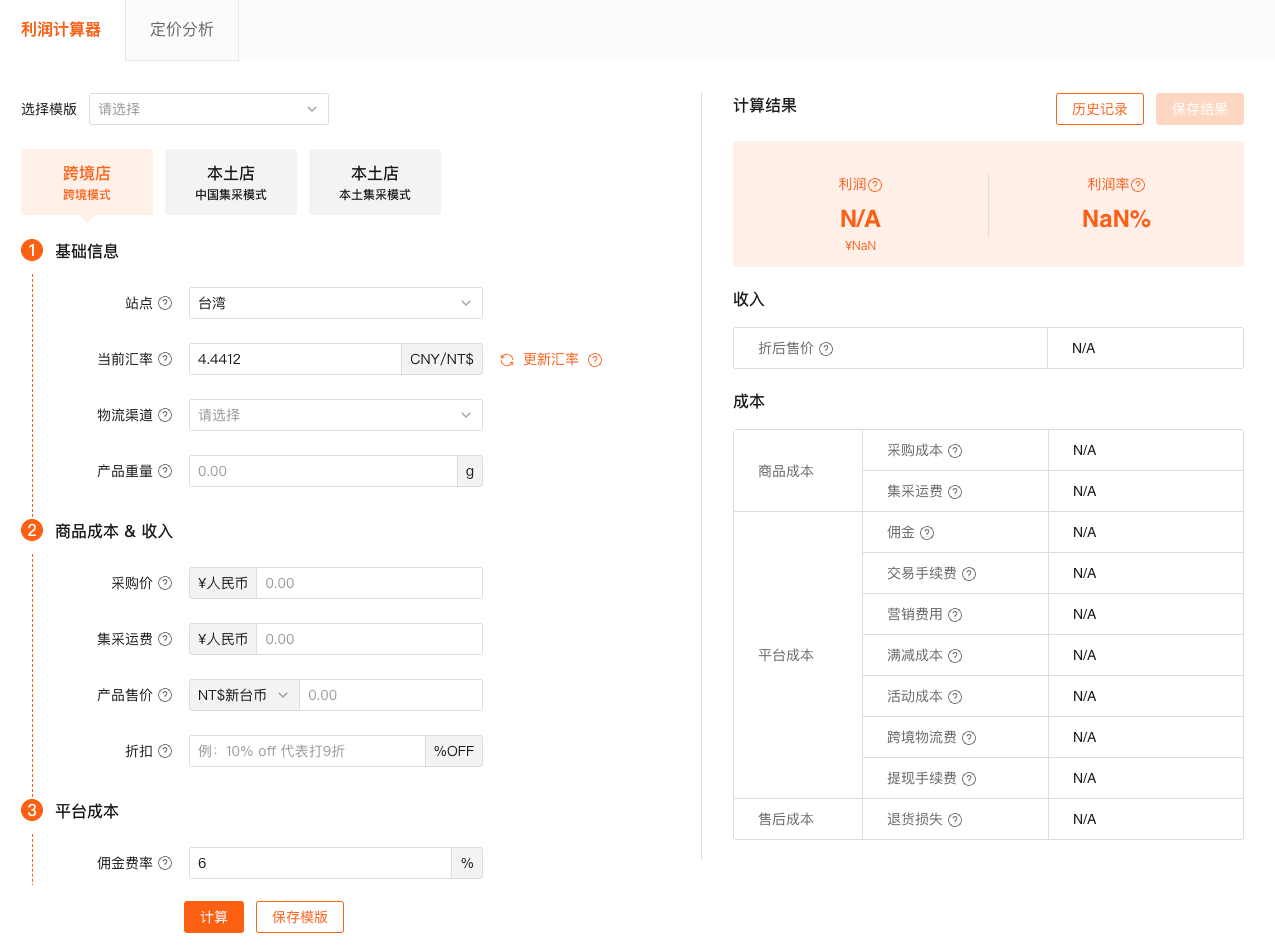
Task: Switch to the 利润计算器 tab
Action: point(61,30)
